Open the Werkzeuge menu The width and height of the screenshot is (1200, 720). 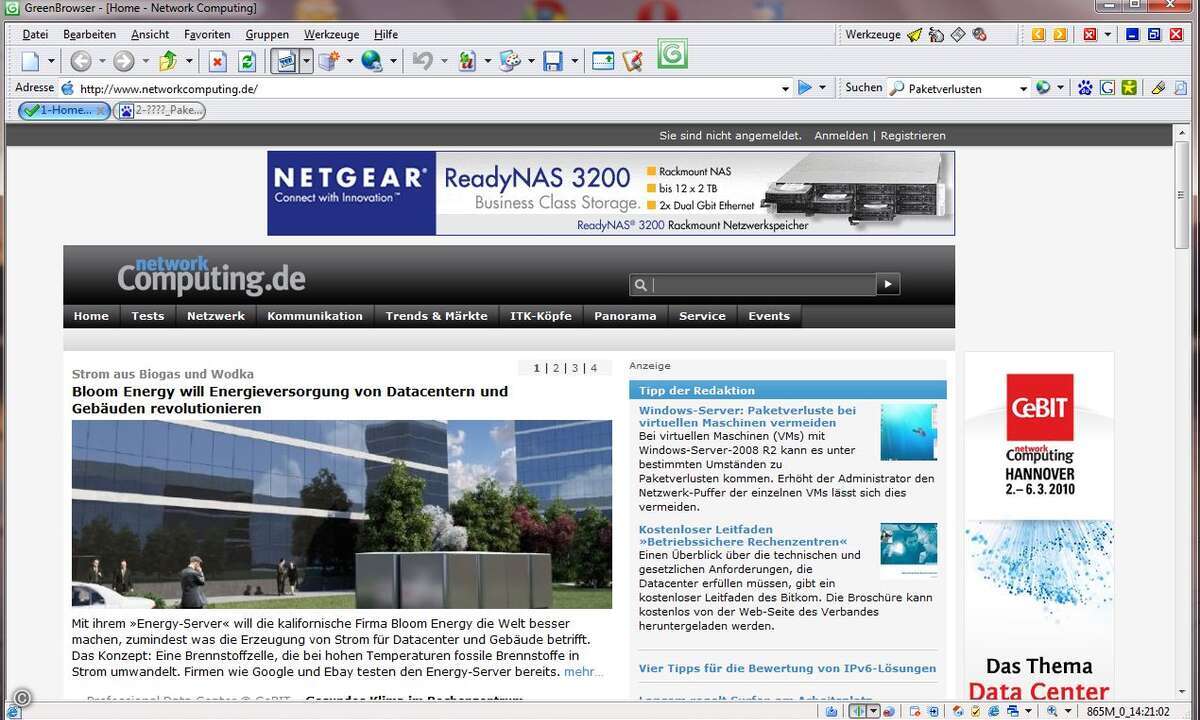330,33
